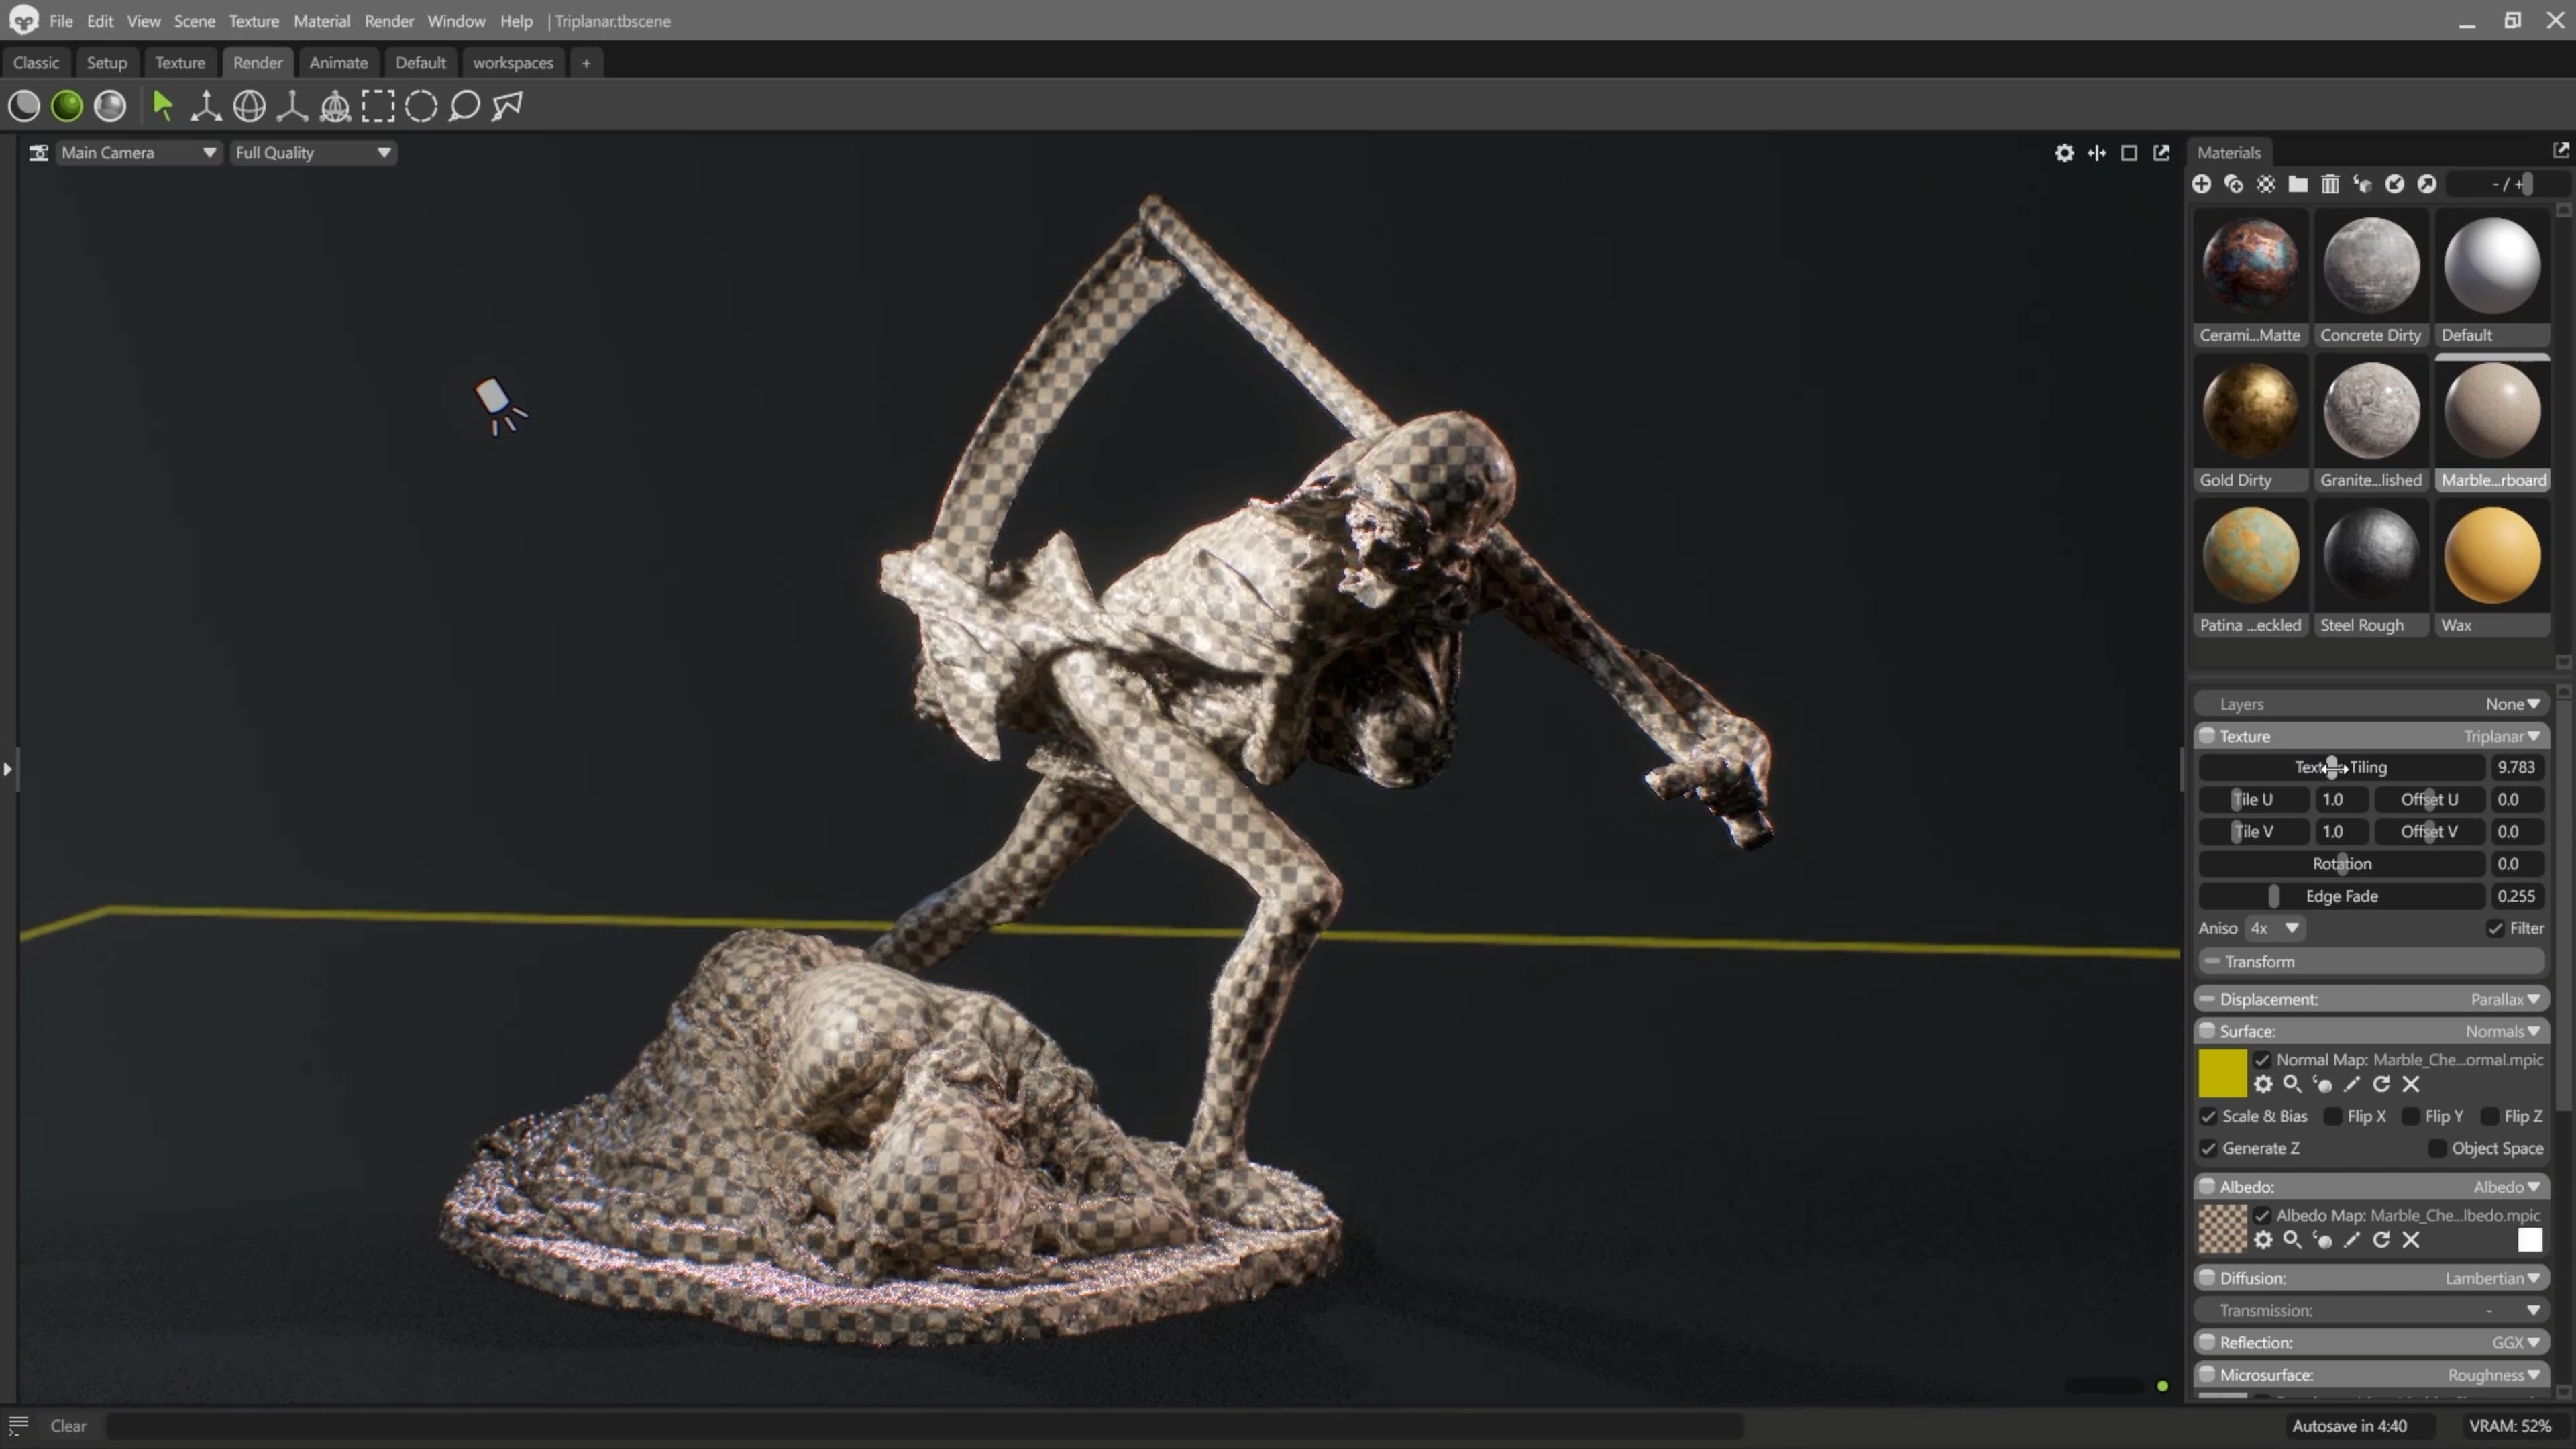This screenshot has width=2576, height=1449.
Task: Activate the lasso selection tool
Action: click(x=464, y=106)
